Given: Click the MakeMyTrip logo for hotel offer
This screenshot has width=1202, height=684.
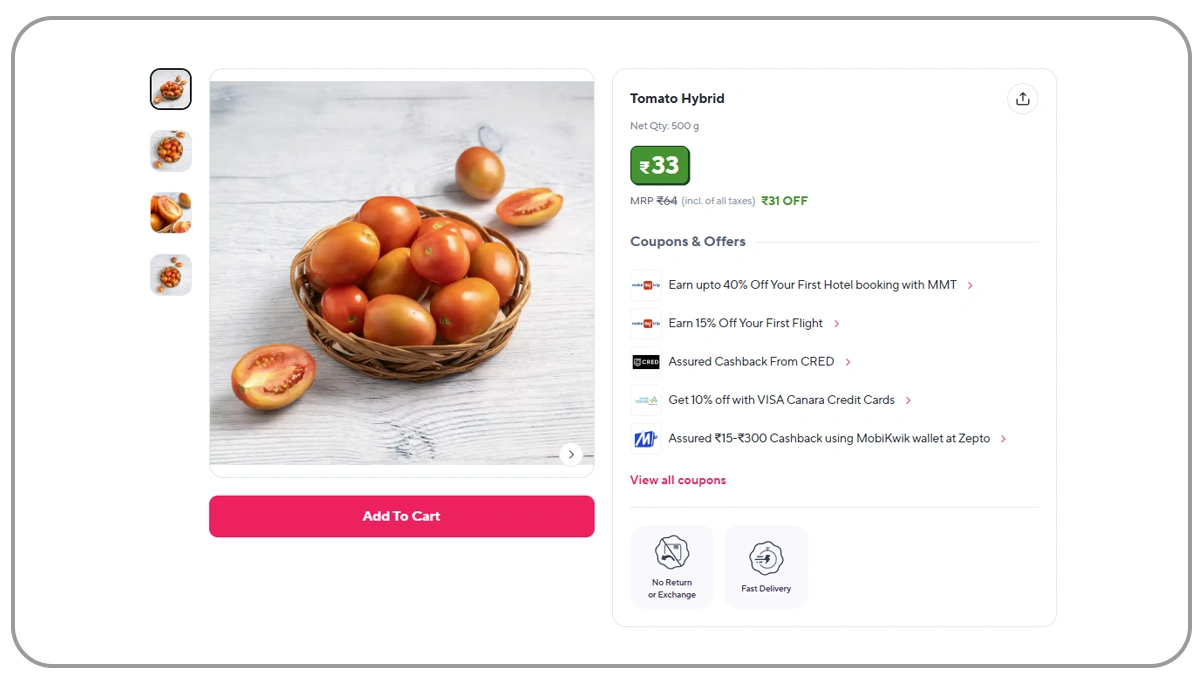Looking at the screenshot, I should [646, 285].
